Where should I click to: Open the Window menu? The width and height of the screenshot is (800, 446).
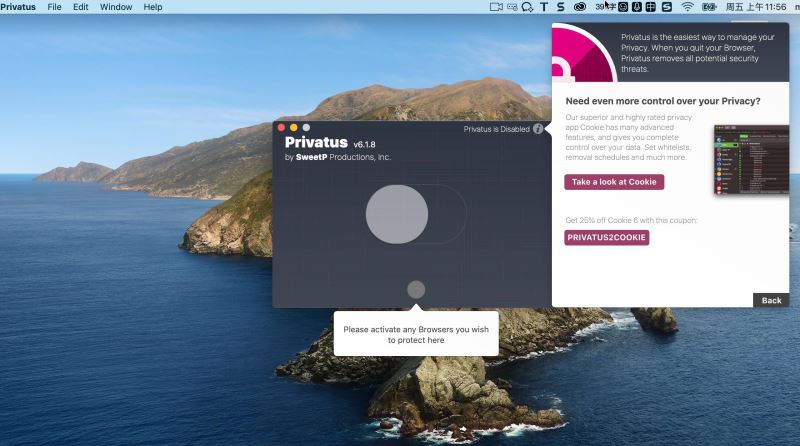(x=116, y=7)
